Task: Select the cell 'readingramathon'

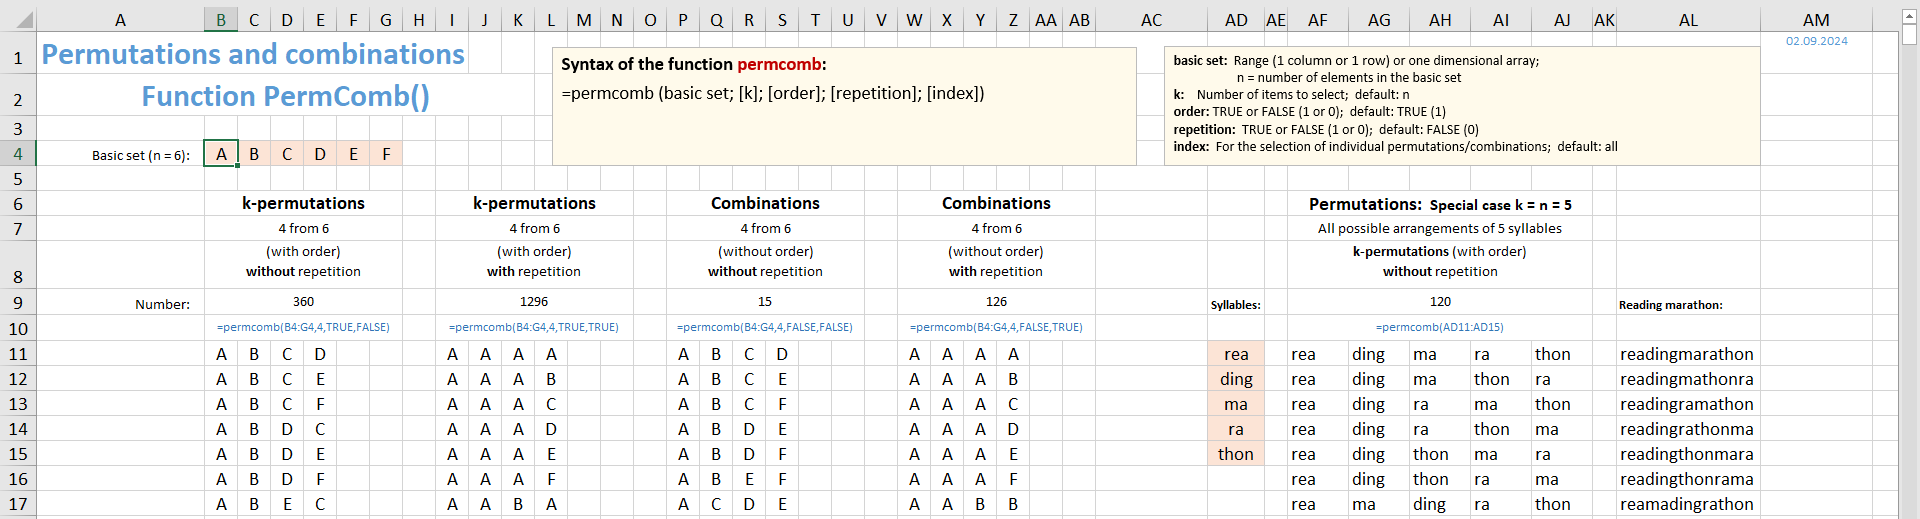Action: tap(1687, 404)
